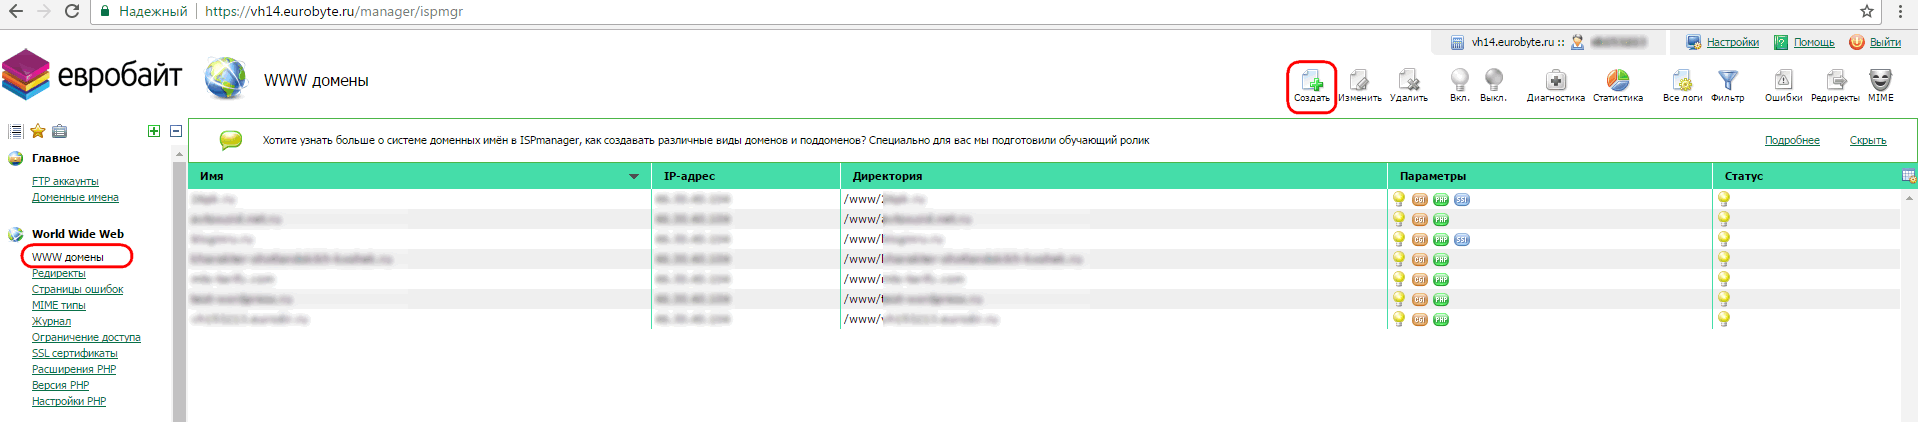The width and height of the screenshot is (1918, 422).
Task: Click sort arrow in Имя column header
Action: 634,177
